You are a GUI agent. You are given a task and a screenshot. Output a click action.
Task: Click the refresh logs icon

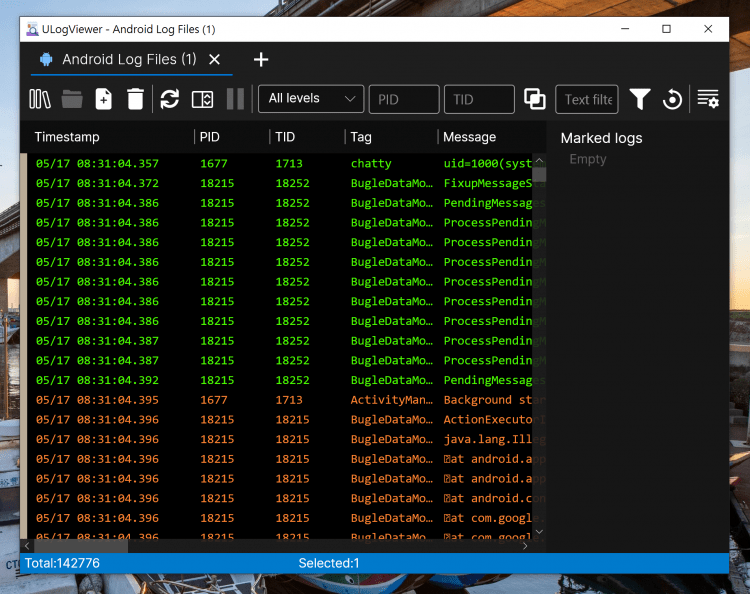click(170, 98)
